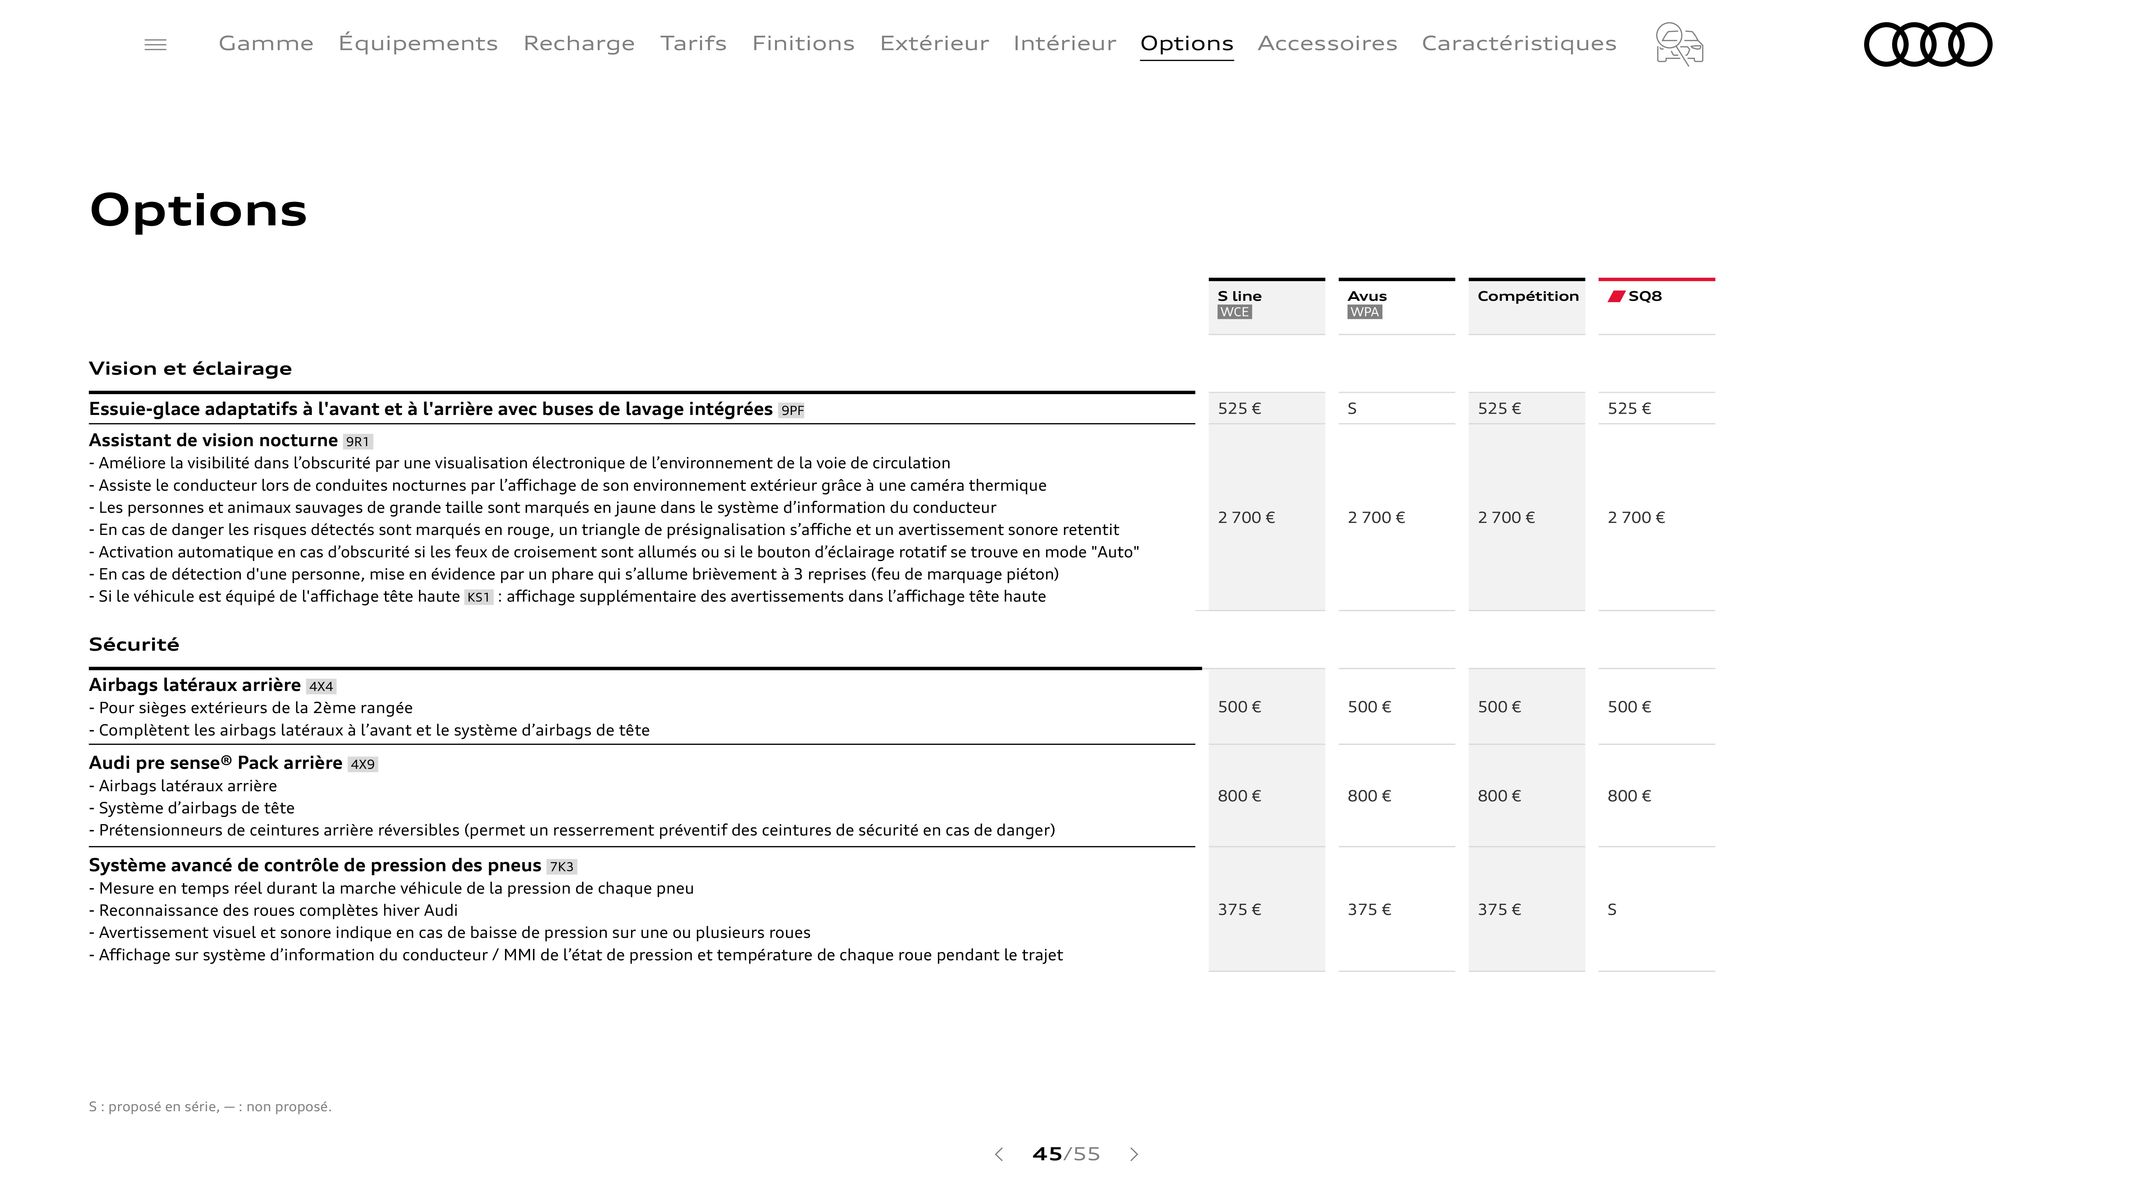The height and width of the screenshot is (1200, 2133).
Task: Click the 7K3 option code
Action: (x=562, y=866)
